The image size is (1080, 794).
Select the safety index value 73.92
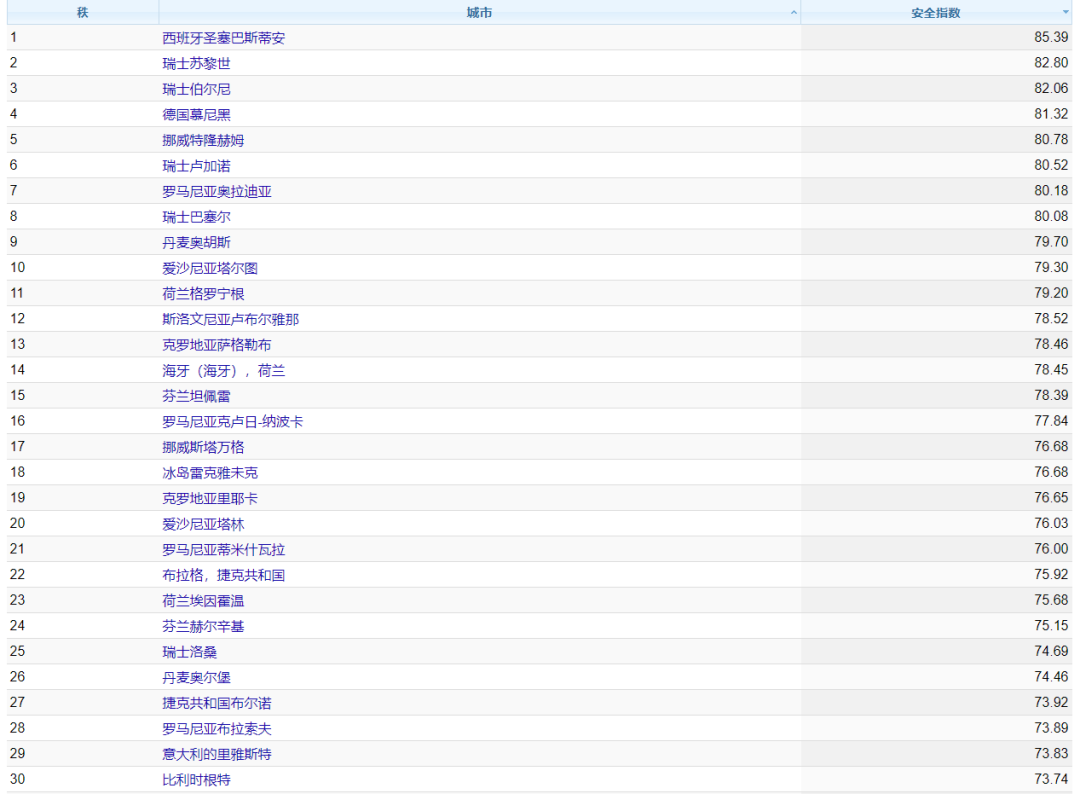[x=1051, y=702]
